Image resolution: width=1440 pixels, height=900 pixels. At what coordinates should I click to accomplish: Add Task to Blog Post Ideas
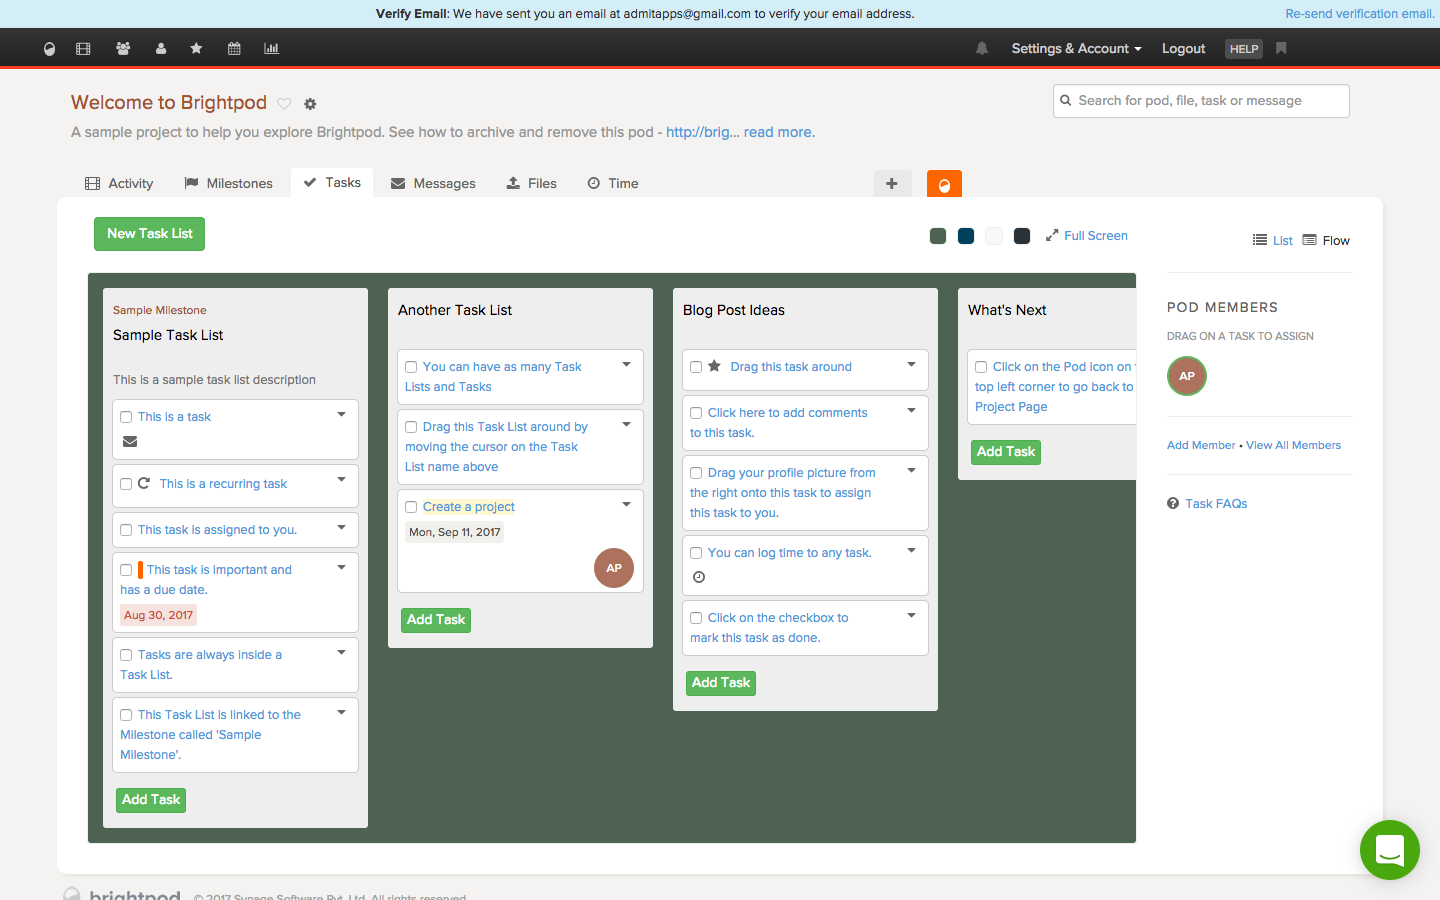click(721, 683)
